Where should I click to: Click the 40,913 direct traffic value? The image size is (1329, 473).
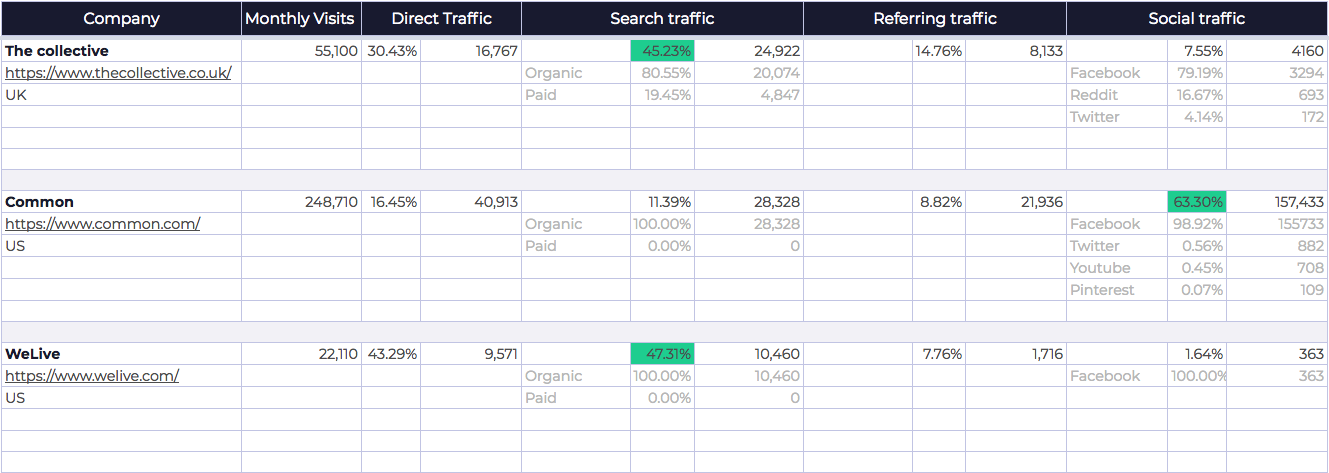click(x=471, y=202)
